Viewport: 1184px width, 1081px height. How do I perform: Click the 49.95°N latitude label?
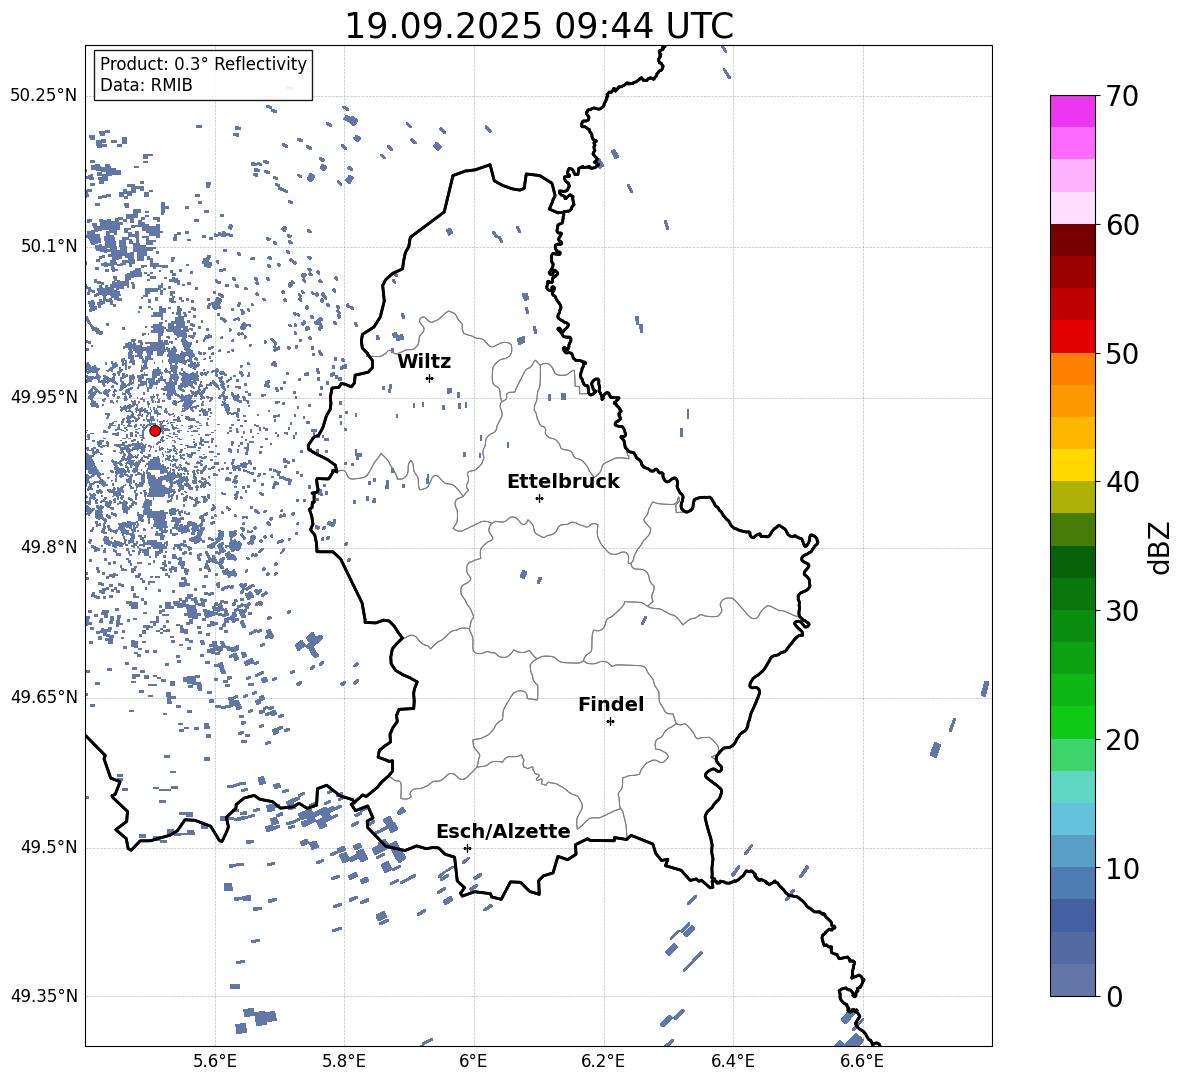44,397
